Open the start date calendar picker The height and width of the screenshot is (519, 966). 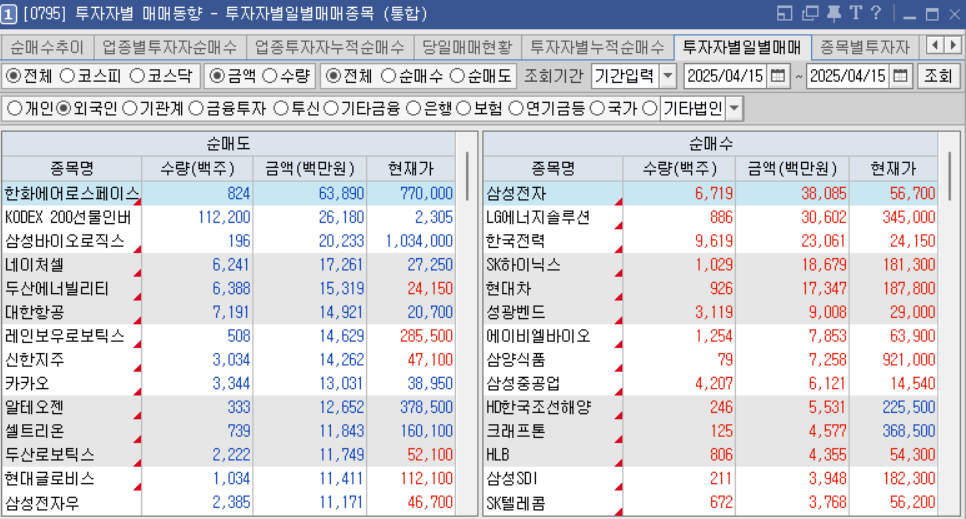tap(778, 76)
